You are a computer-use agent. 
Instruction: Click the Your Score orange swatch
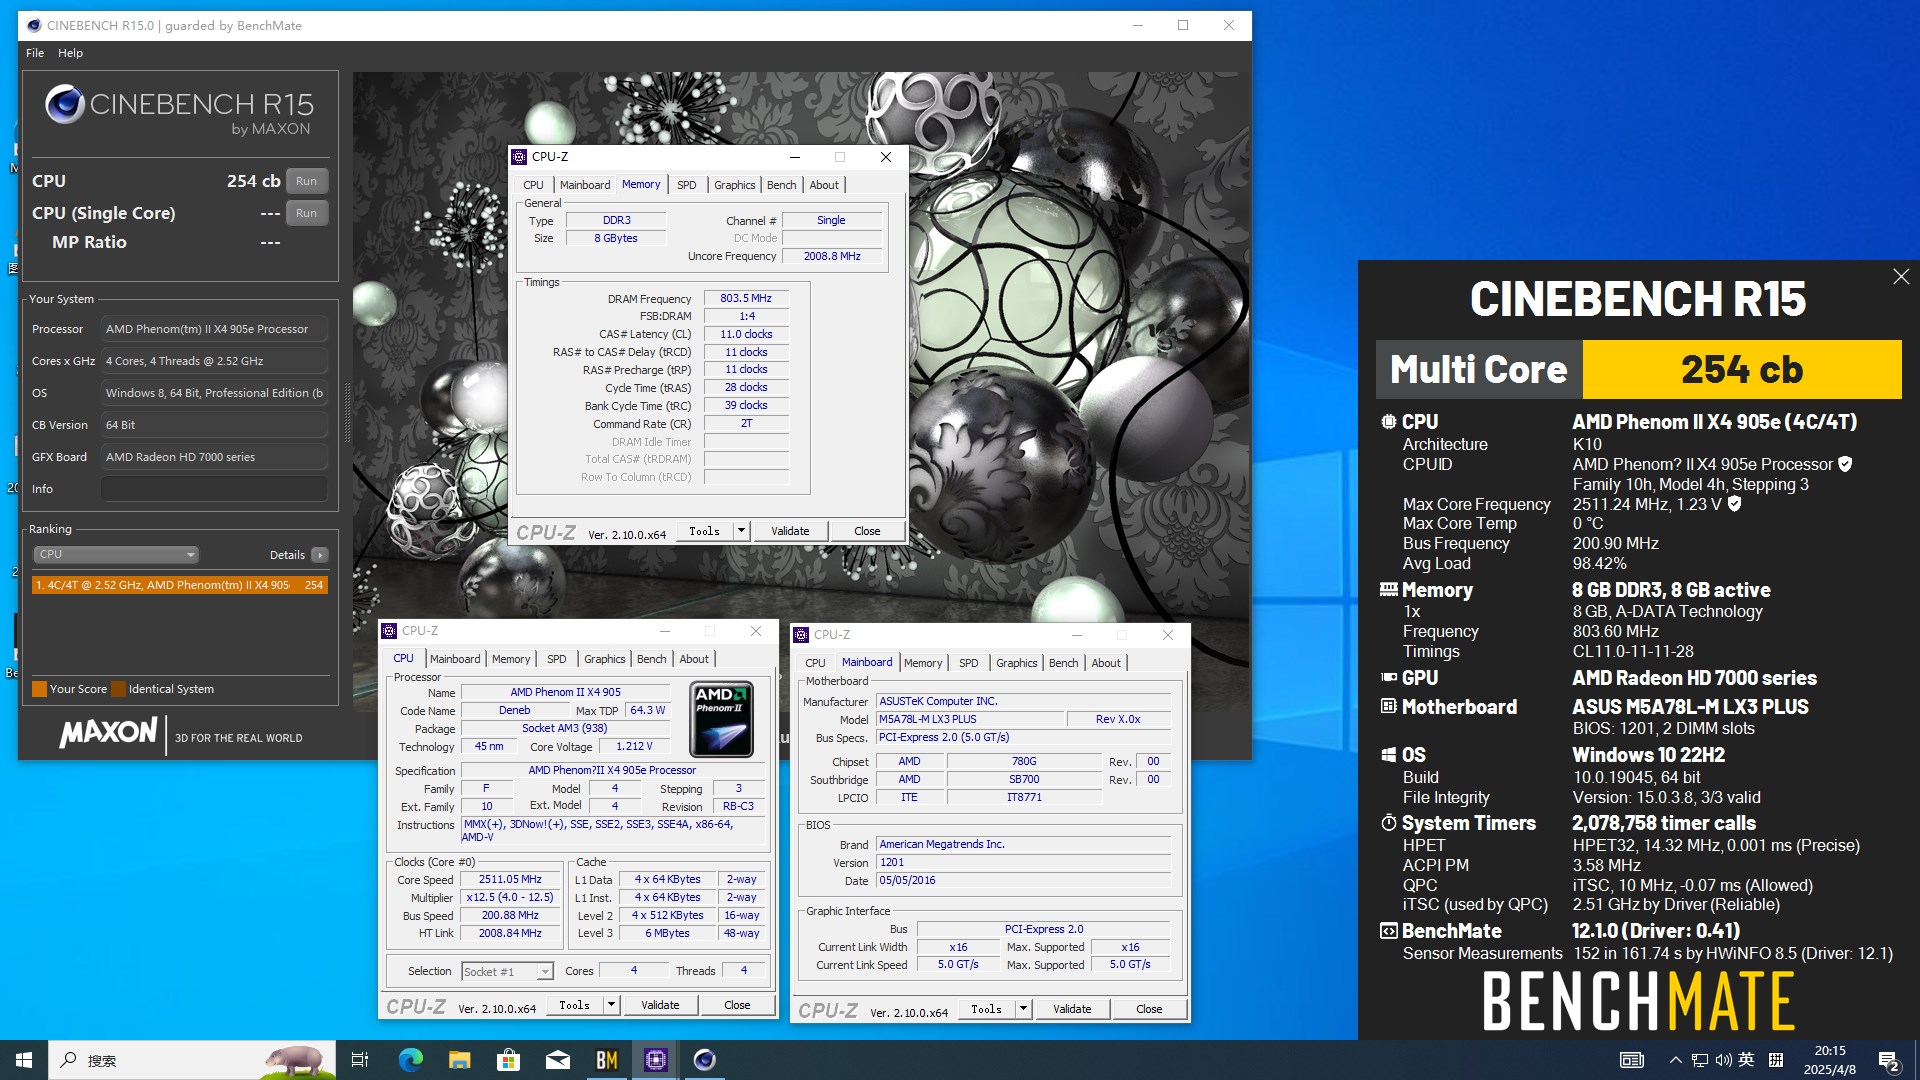[x=39, y=689]
